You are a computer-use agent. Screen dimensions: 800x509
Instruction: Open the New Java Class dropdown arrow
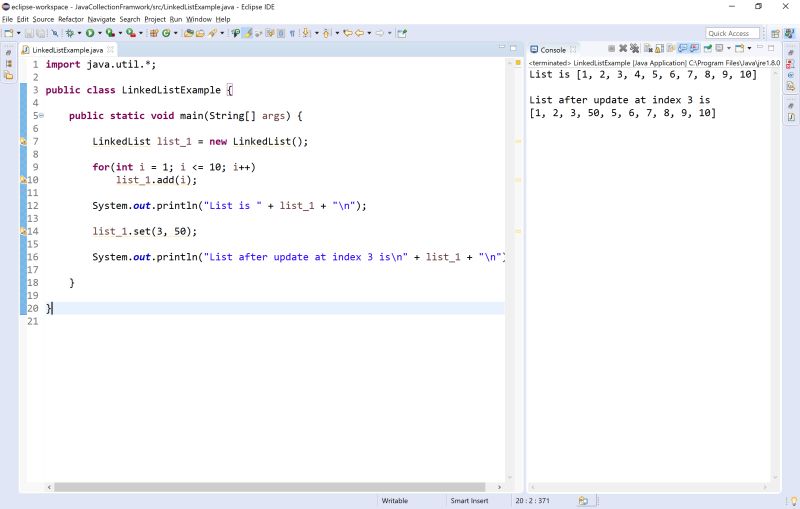(176, 33)
